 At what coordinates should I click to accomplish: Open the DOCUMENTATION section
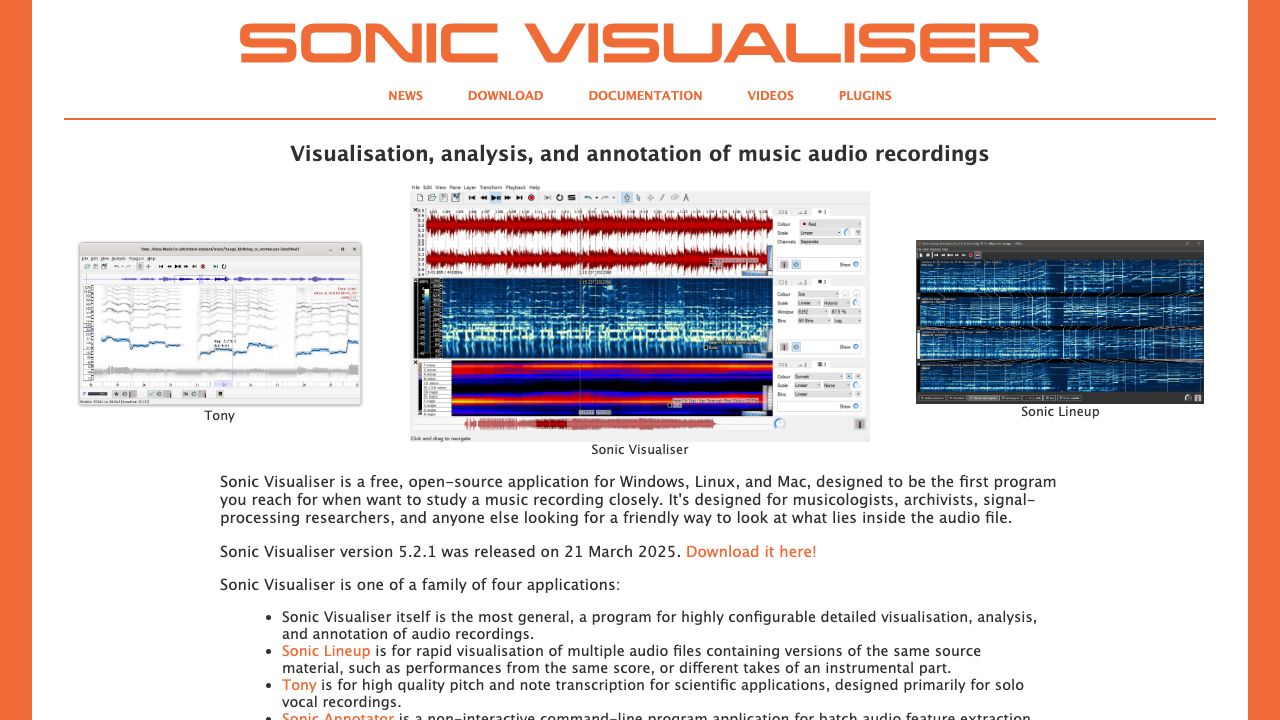tap(645, 96)
